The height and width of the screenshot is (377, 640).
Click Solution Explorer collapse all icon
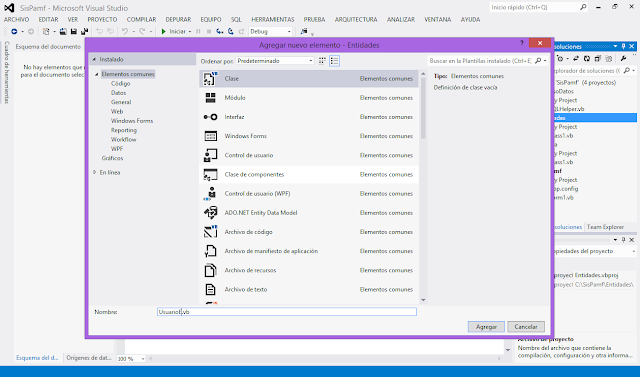tap(598, 58)
